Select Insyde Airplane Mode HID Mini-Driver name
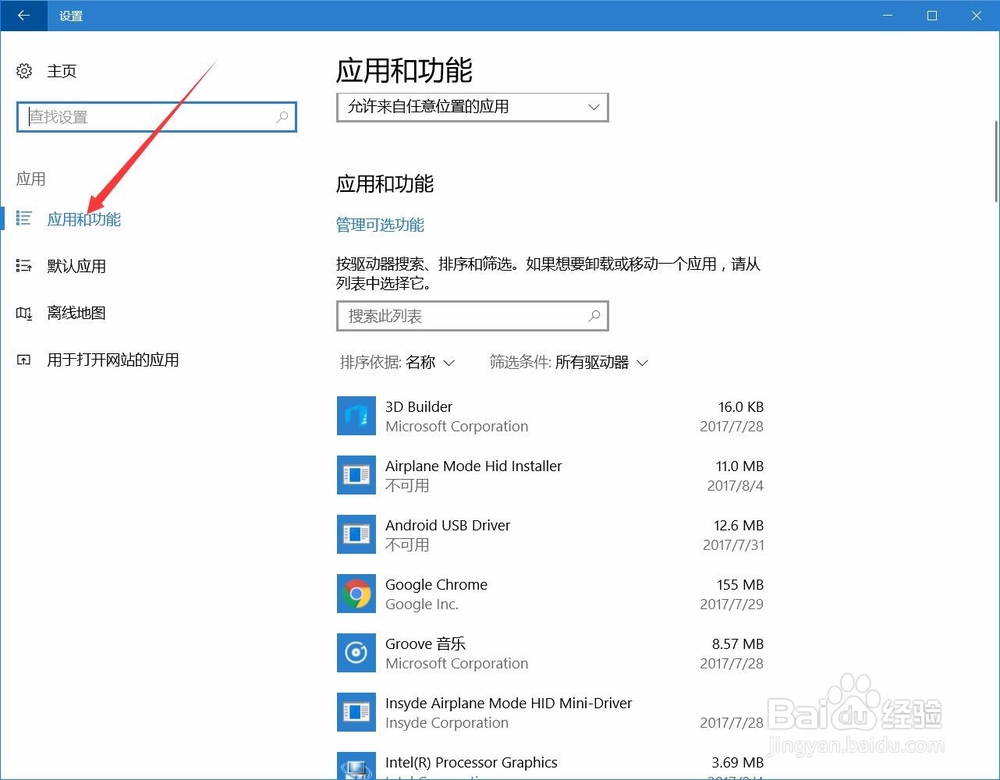 click(x=508, y=703)
